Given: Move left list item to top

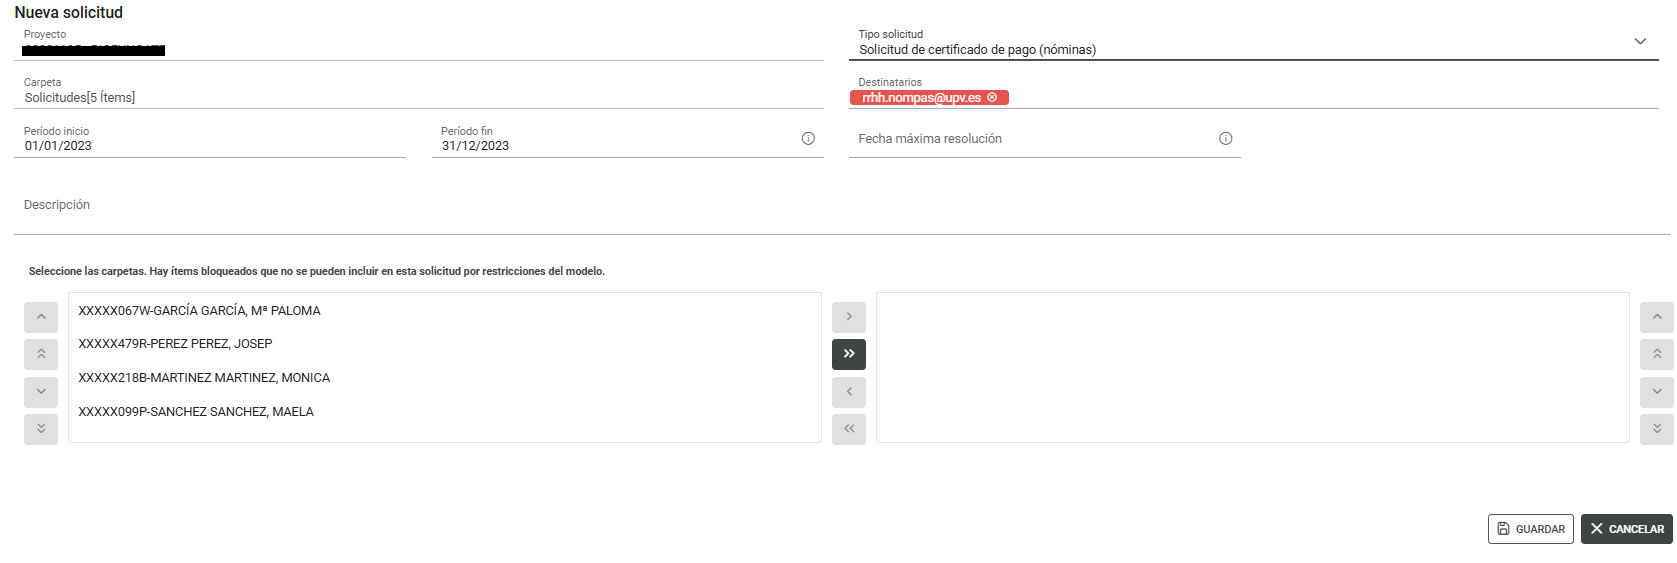Looking at the screenshot, I should pyautogui.click(x=41, y=354).
